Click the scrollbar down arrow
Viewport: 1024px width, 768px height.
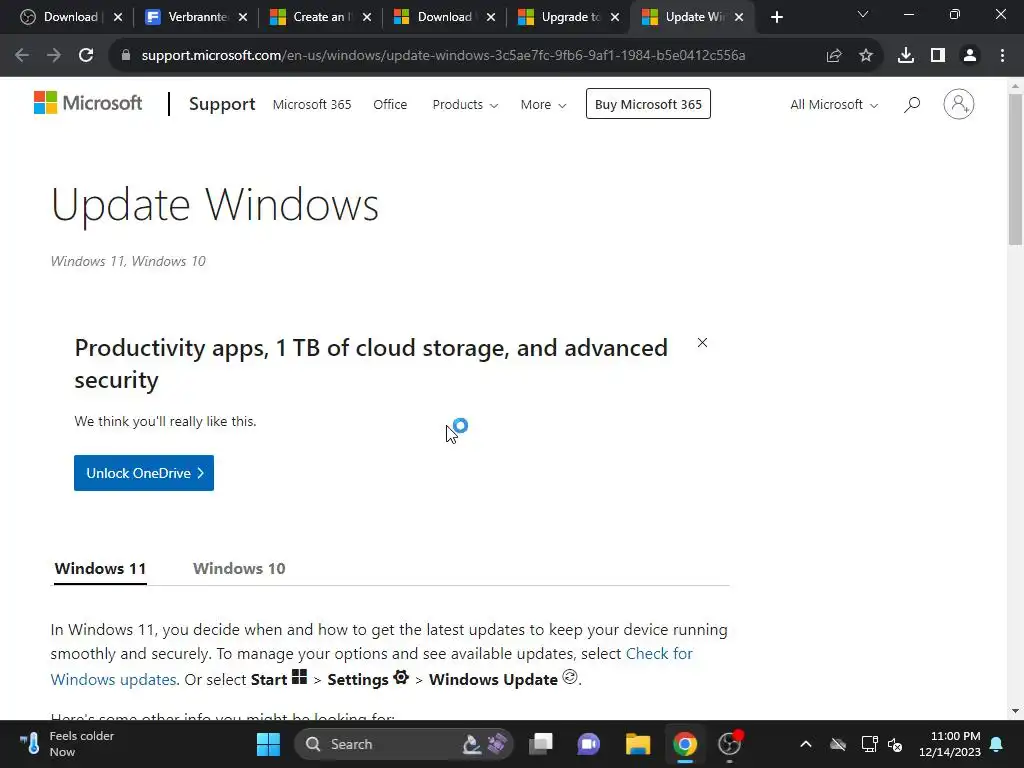coord(1015,711)
